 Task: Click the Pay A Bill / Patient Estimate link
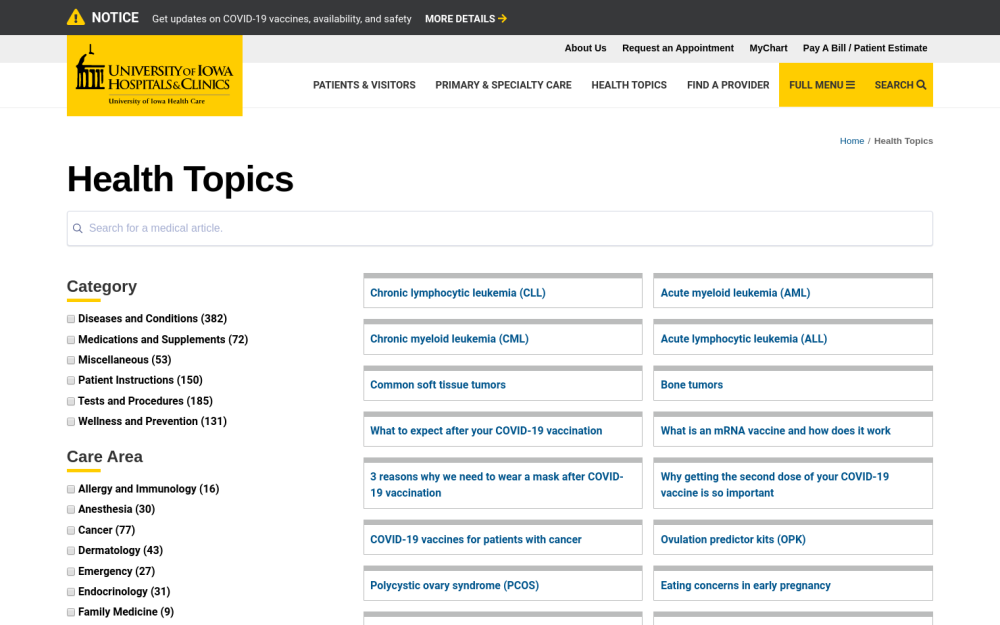(x=864, y=48)
